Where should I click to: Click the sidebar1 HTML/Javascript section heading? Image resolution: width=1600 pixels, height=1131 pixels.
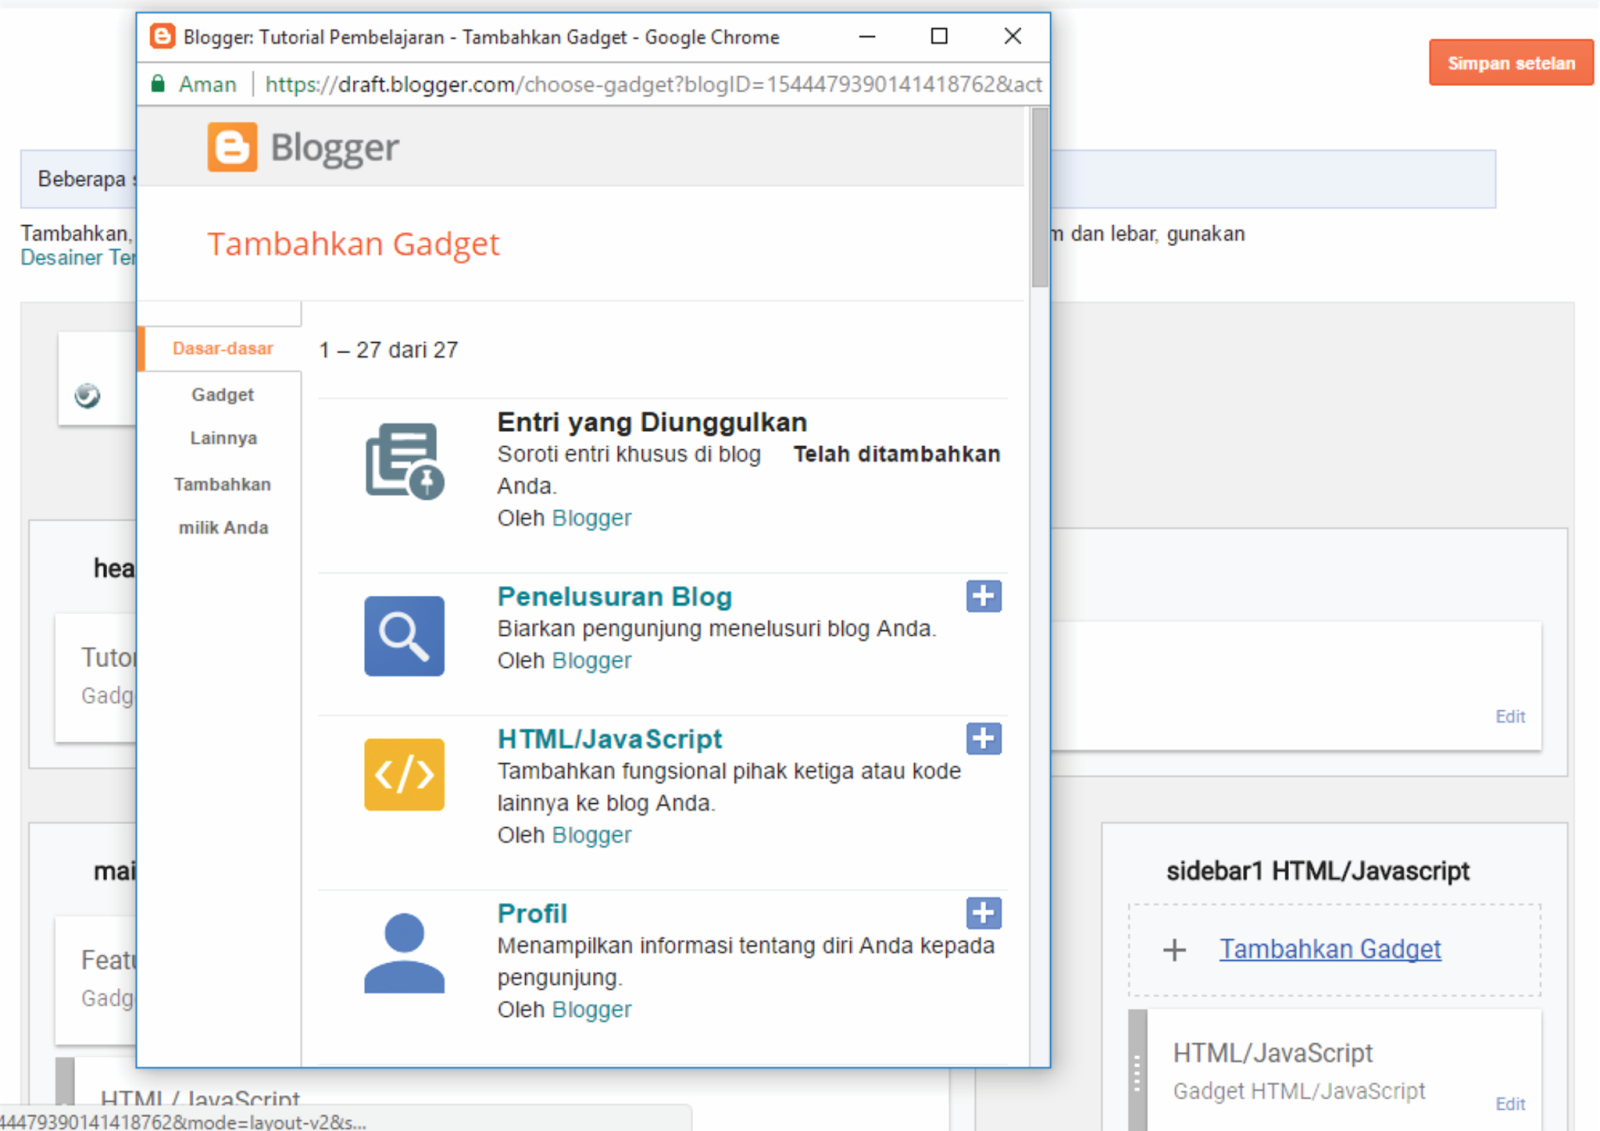(x=1318, y=871)
